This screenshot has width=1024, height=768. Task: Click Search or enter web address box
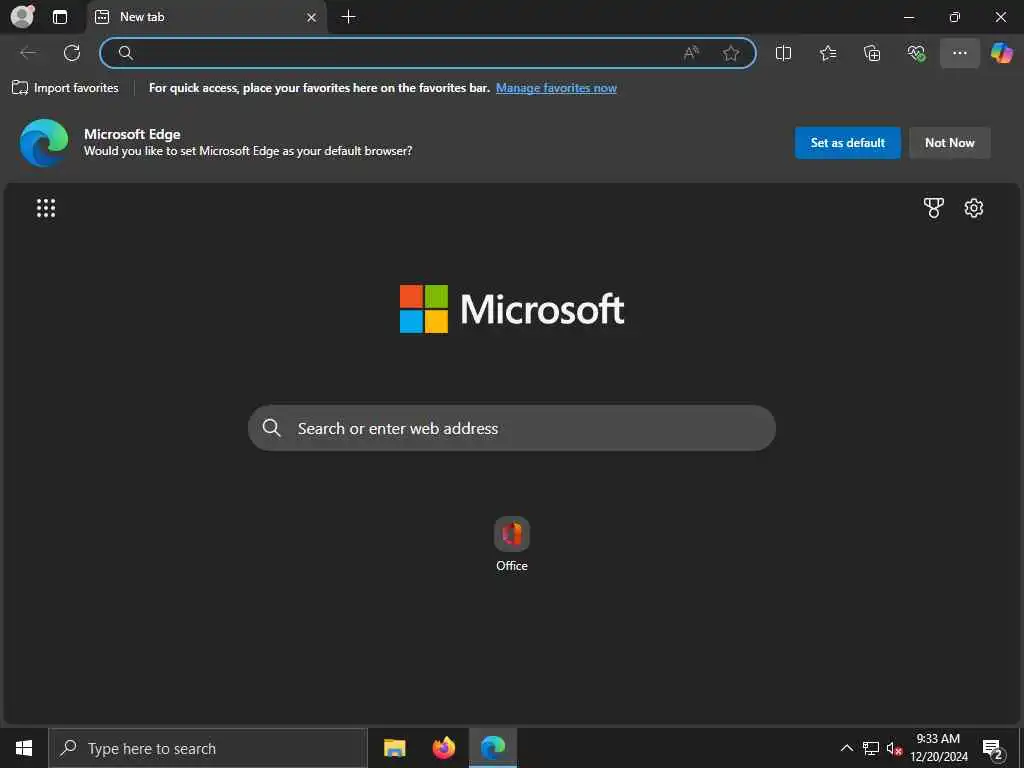click(512, 428)
